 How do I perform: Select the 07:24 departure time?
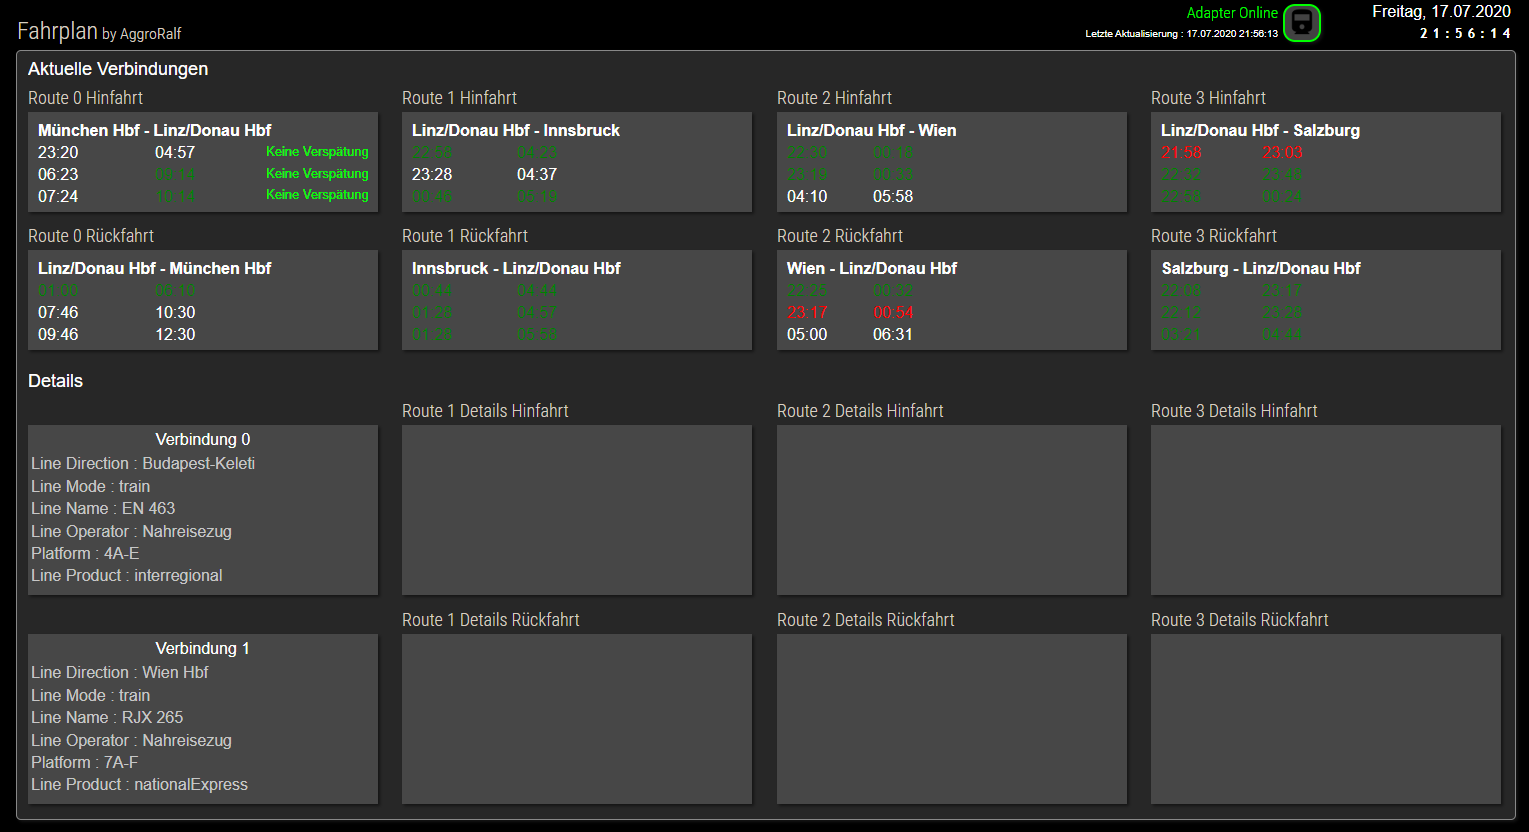pos(58,196)
